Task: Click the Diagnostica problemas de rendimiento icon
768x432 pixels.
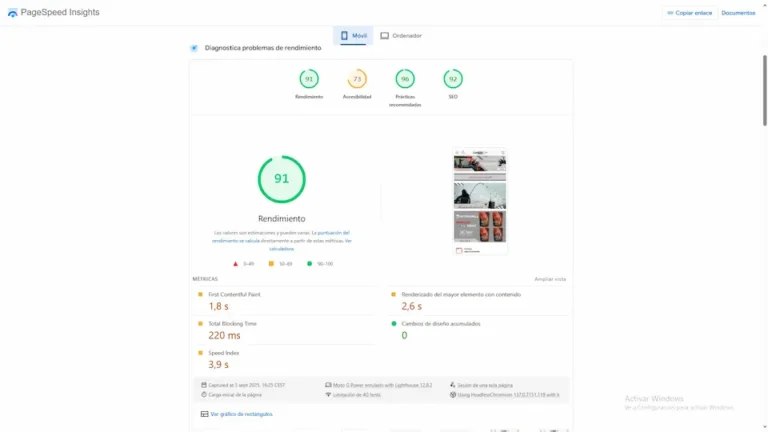Action: (x=194, y=48)
